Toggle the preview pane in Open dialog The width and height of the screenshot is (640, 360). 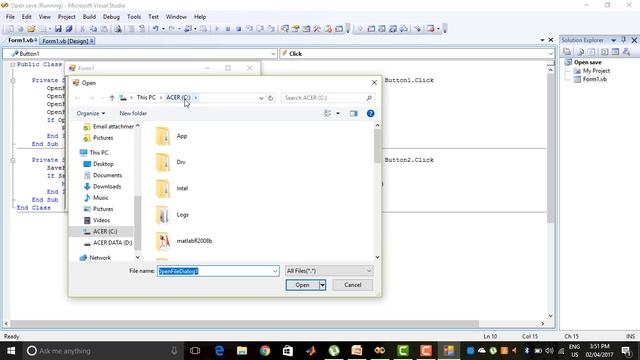[353, 113]
